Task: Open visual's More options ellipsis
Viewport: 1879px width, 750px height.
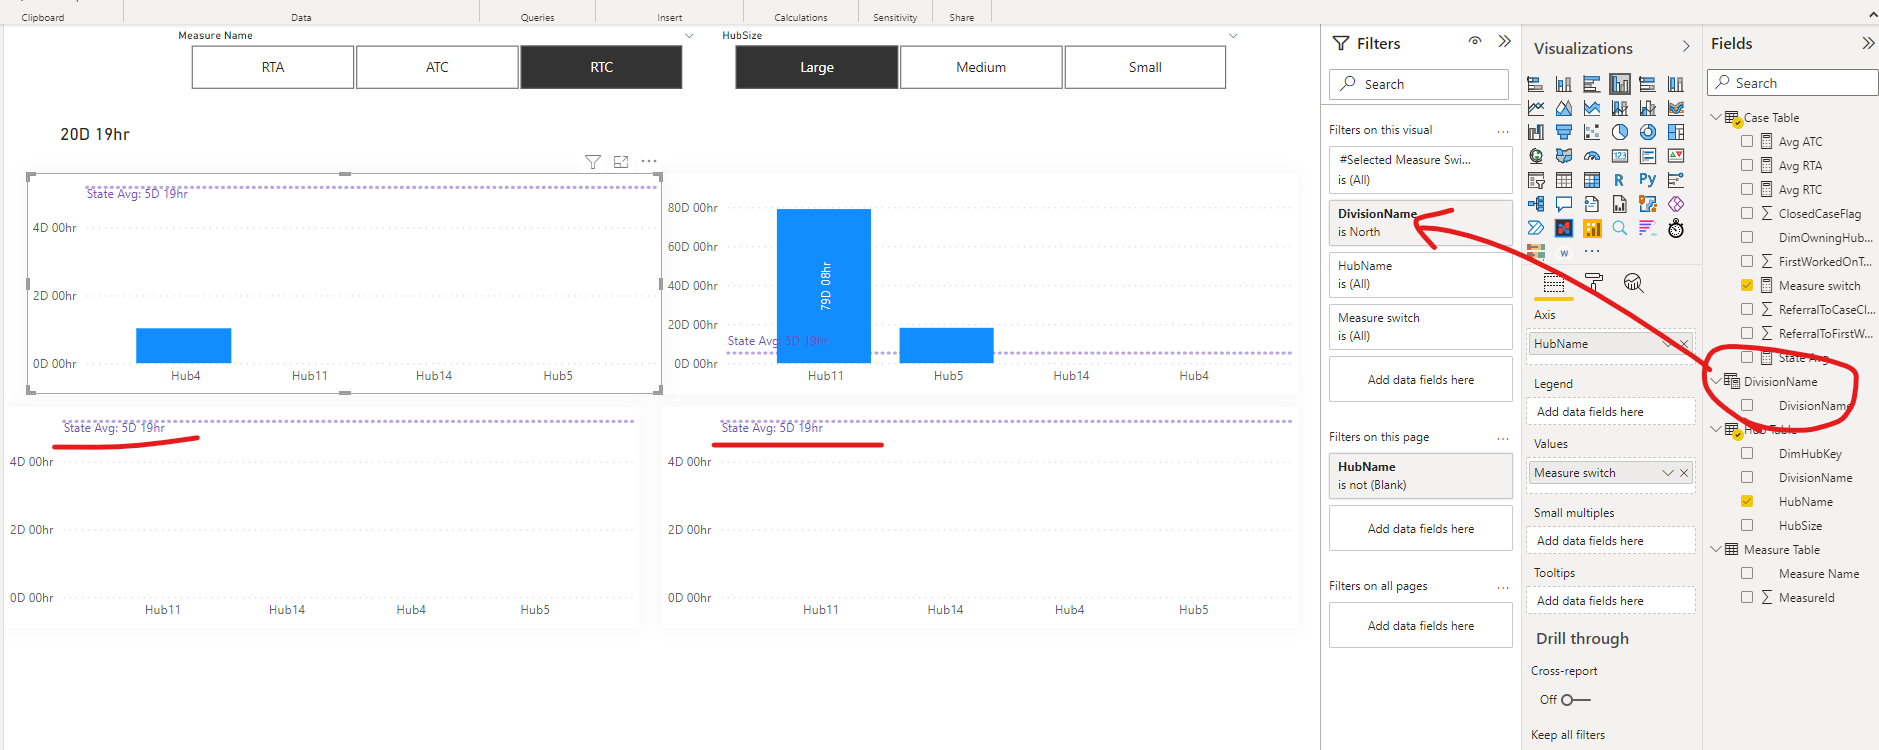Action: click(x=649, y=161)
